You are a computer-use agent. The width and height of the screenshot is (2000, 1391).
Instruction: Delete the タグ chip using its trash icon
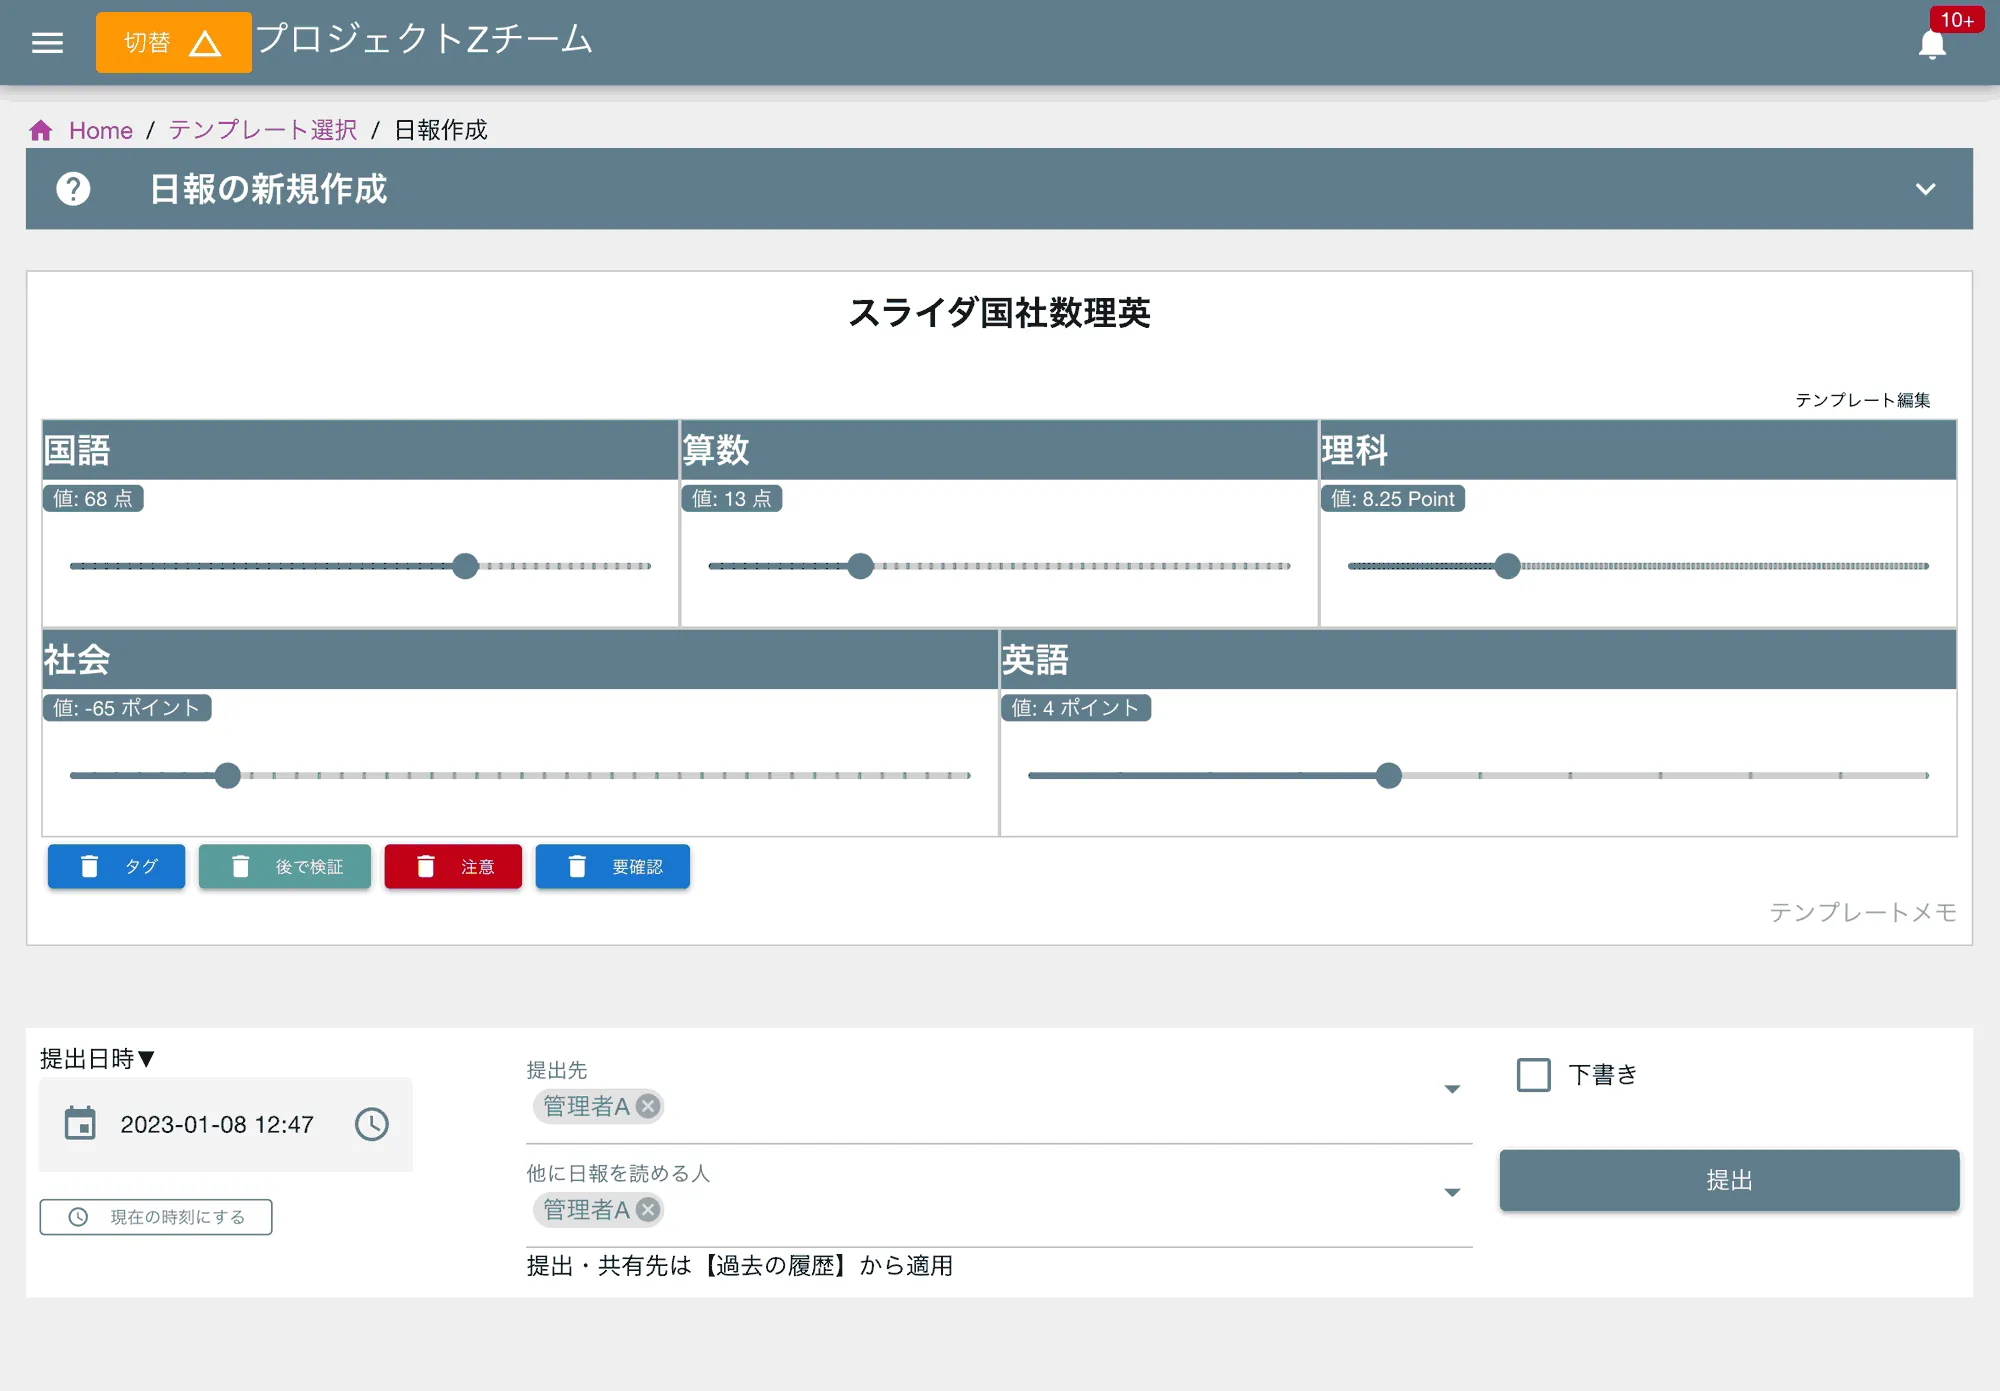[89, 866]
